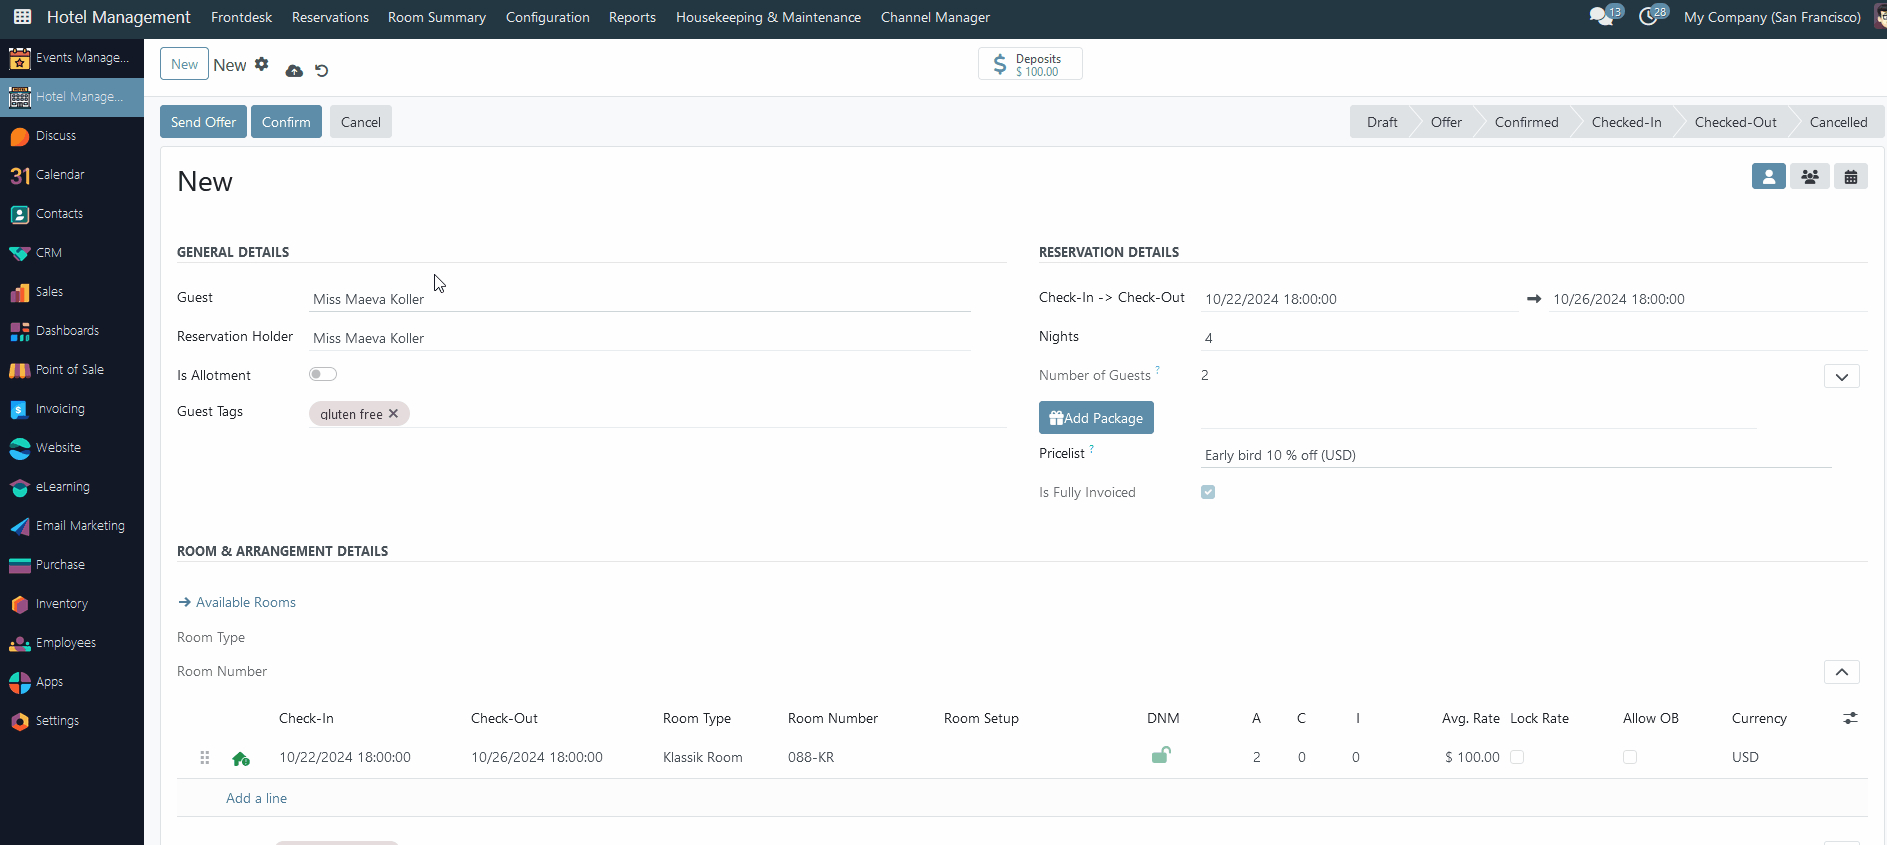Open Configuration menu
Image resolution: width=1887 pixels, height=845 pixels.
coord(548,17)
